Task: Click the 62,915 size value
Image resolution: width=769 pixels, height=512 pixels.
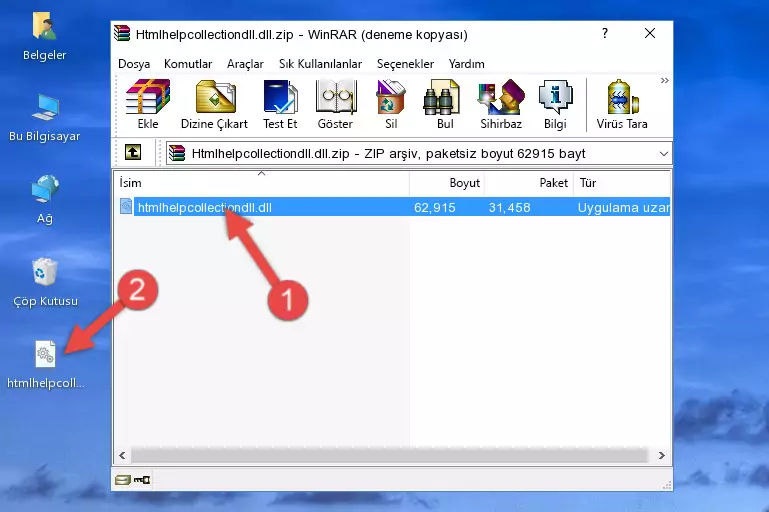Action: pos(435,207)
